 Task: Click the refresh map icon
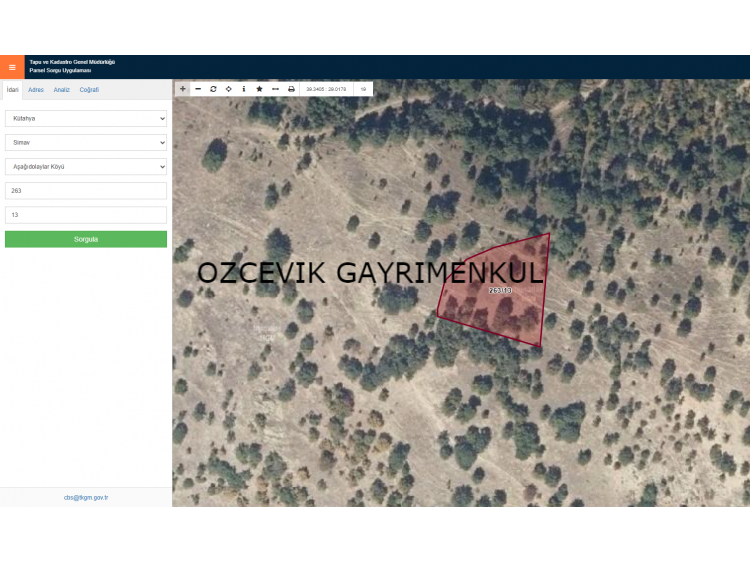(x=213, y=89)
